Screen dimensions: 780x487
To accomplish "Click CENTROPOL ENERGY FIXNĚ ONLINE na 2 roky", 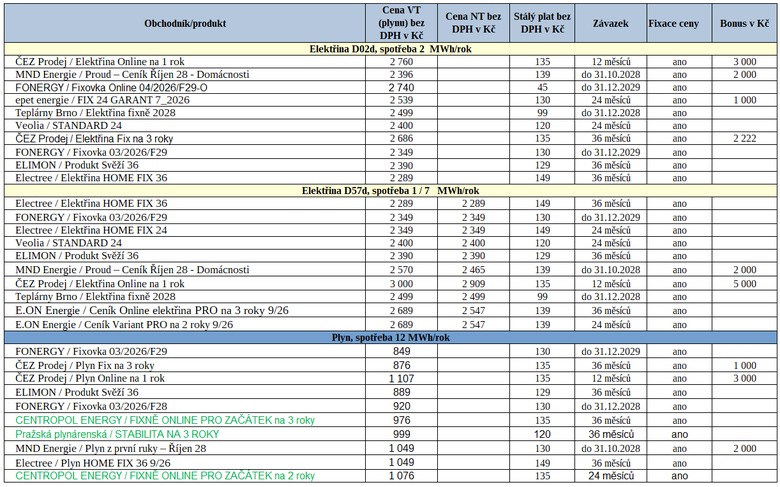I will tap(165, 476).
